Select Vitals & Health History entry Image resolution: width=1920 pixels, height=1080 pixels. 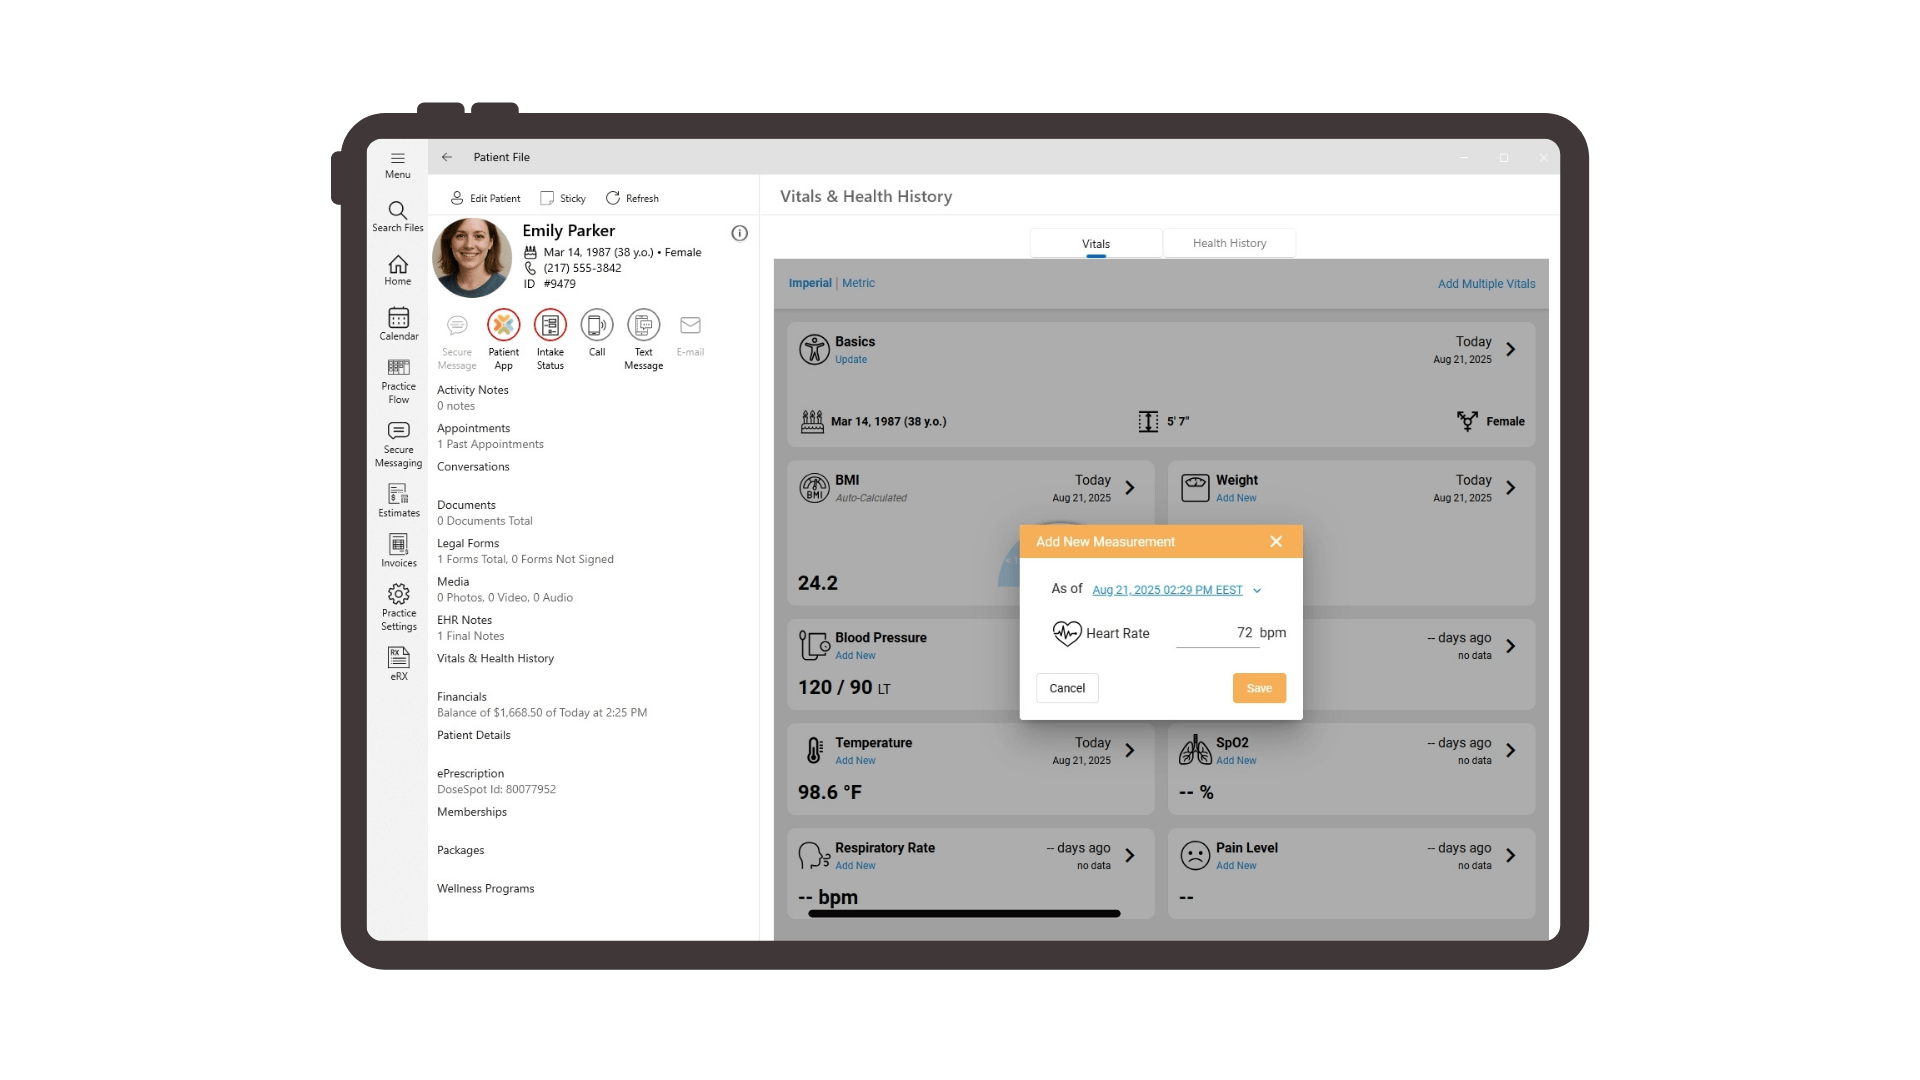click(x=495, y=658)
